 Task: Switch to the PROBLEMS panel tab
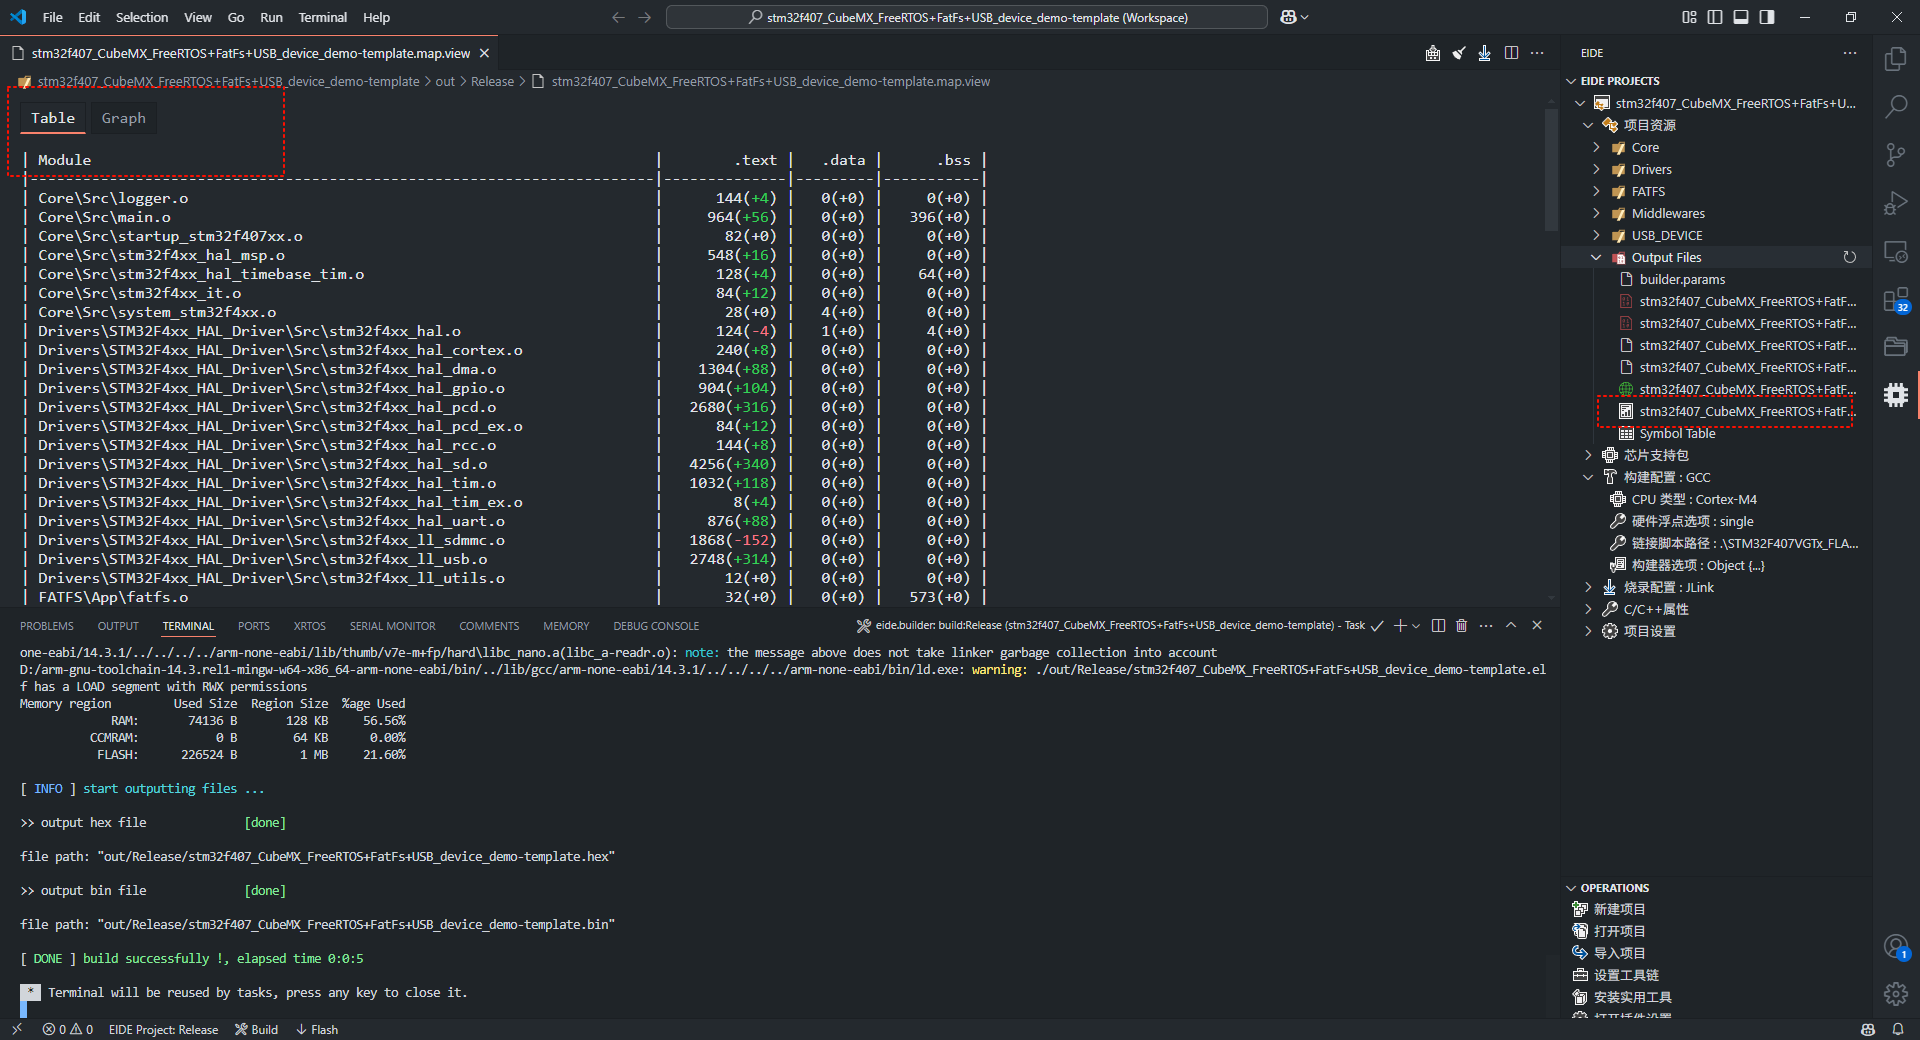[47, 626]
